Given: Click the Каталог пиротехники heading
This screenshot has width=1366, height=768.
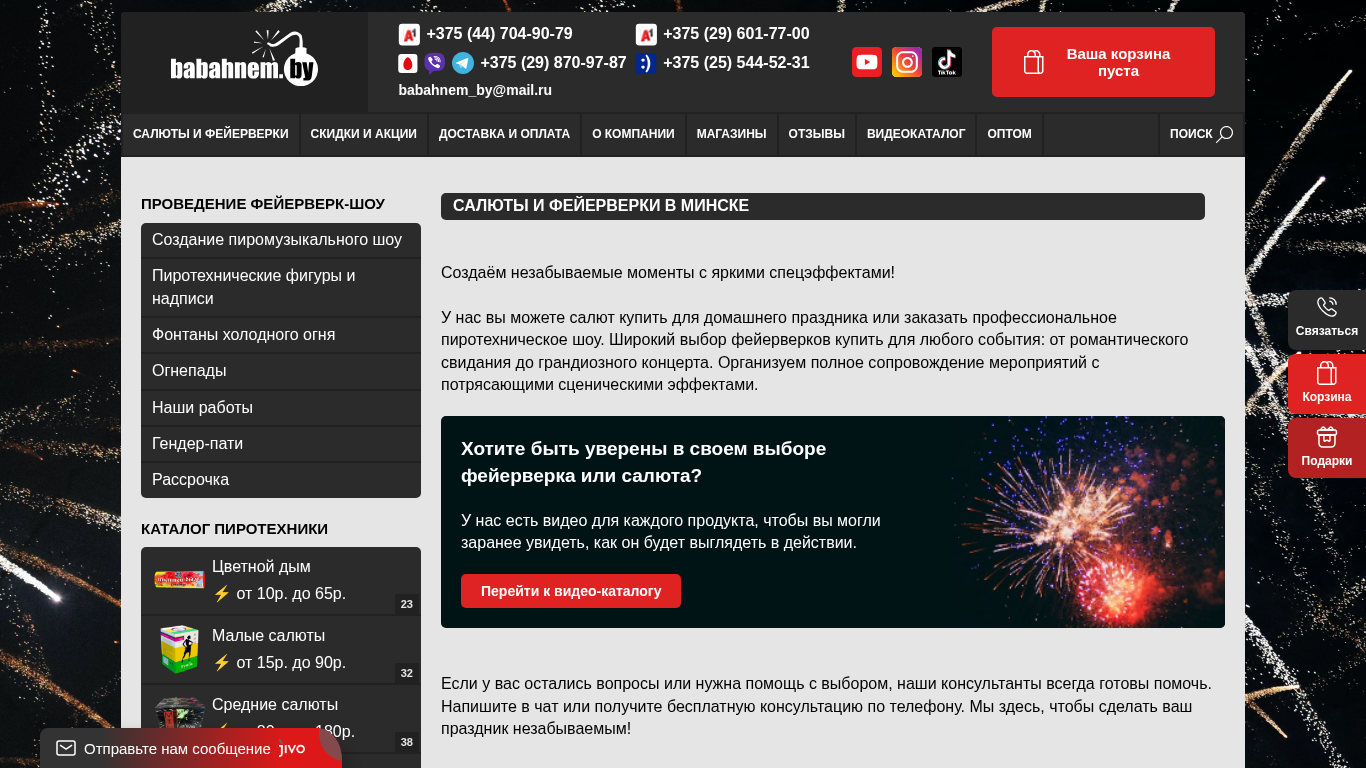Looking at the screenshot, I should (x=234, y=529).
